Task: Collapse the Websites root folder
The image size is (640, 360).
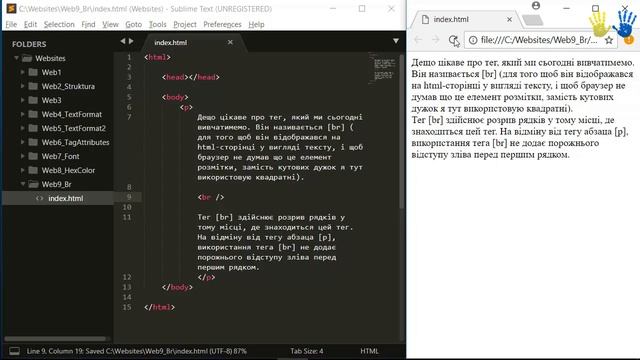Action: (x=16, y=58)
